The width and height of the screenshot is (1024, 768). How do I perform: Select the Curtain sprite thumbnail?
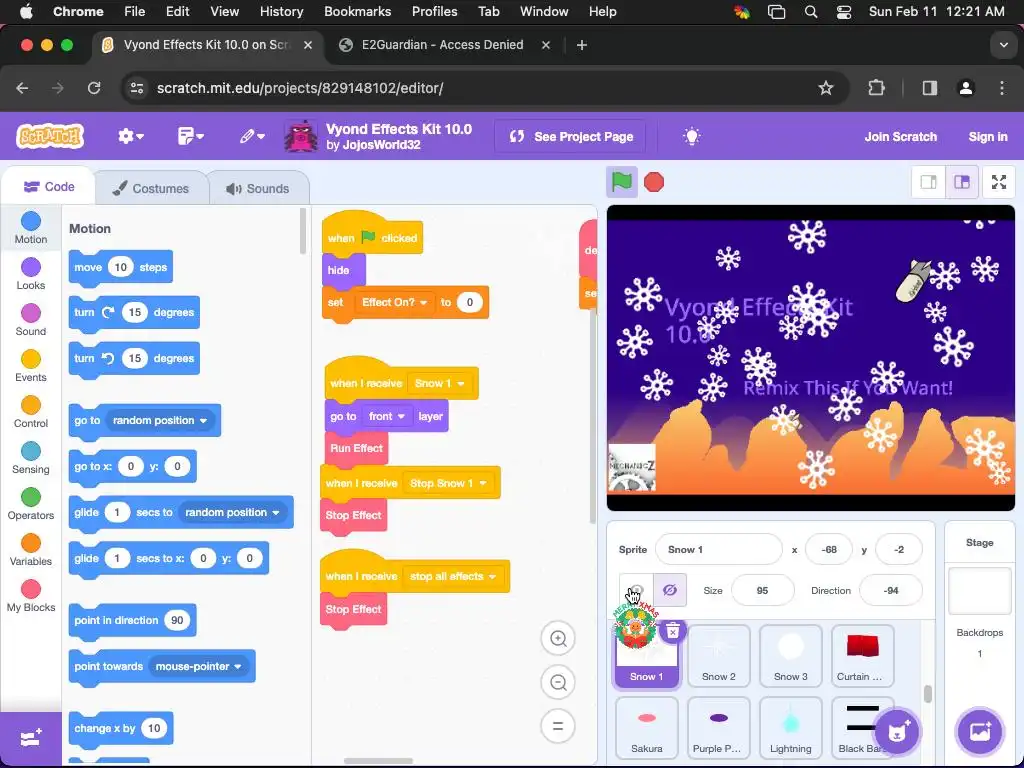coord(862,656)
